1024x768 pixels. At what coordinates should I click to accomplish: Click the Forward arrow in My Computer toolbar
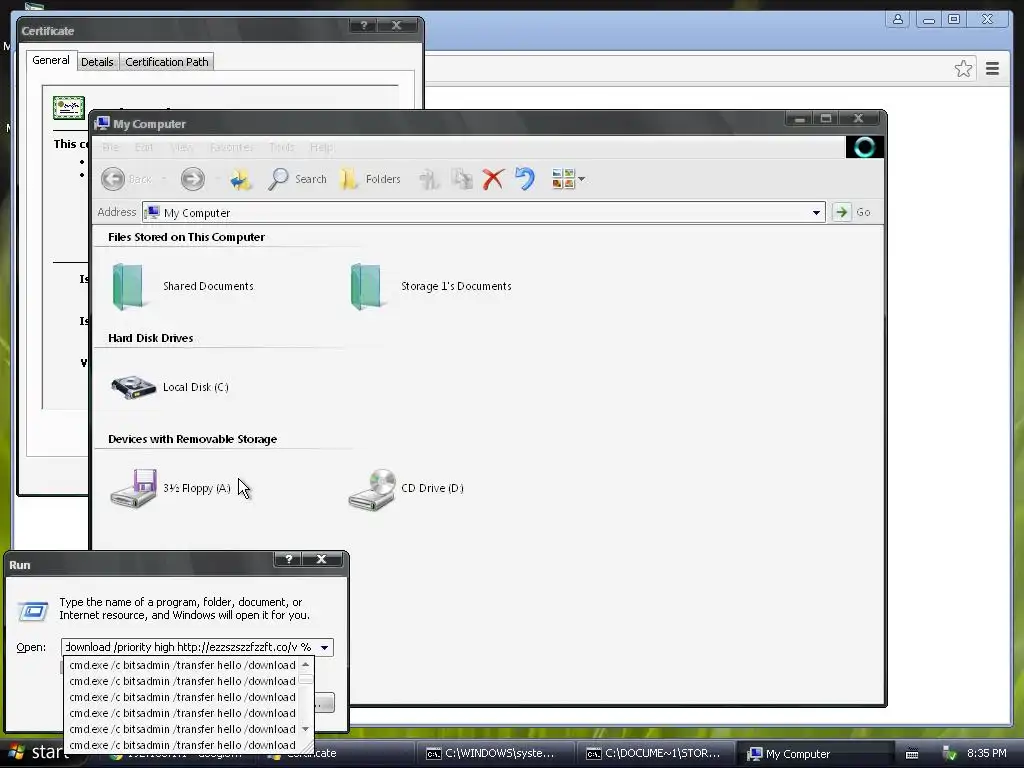click(193, 179)
